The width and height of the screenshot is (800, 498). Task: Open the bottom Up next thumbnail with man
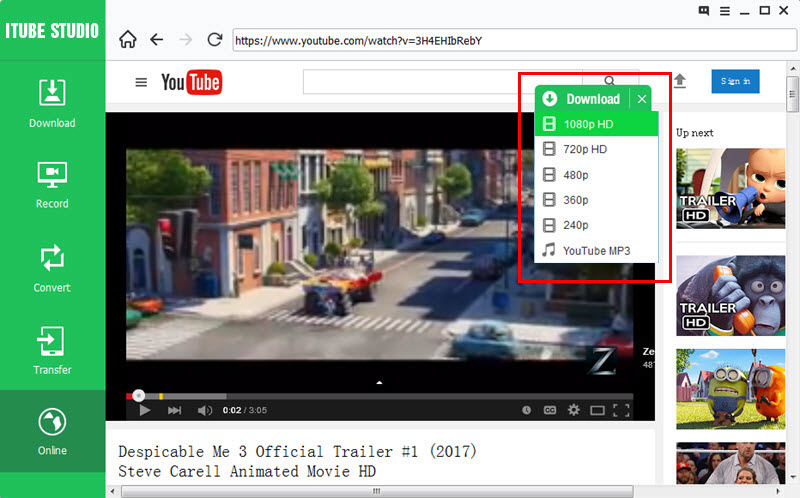click(x=731, y=463)
